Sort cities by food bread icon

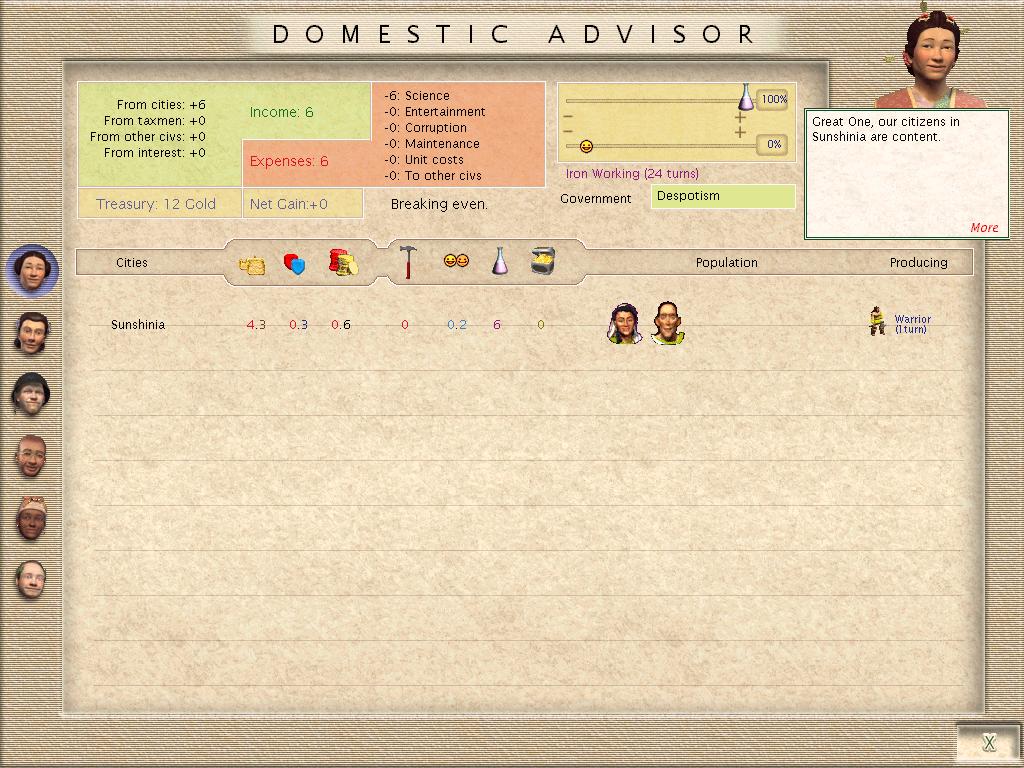(252, 265)
